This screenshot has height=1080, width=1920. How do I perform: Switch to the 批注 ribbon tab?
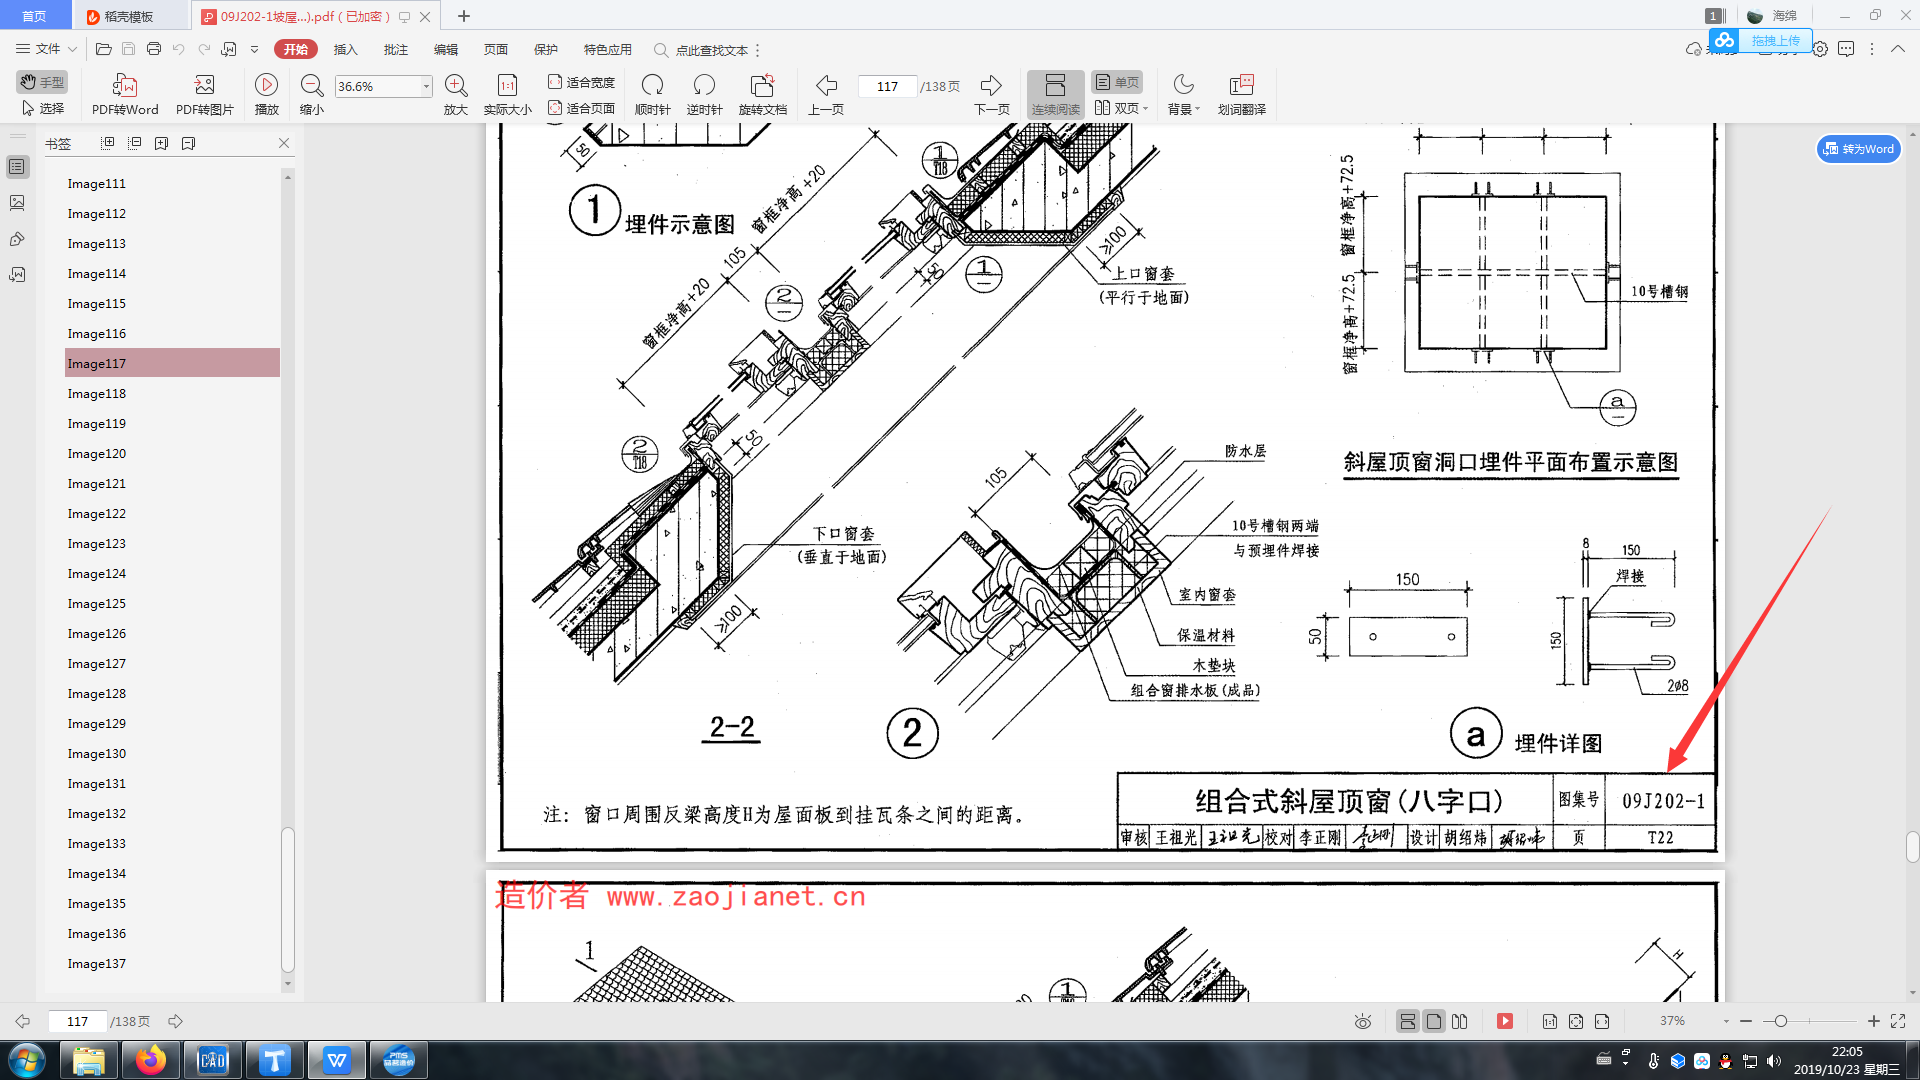tap(395, 49)
